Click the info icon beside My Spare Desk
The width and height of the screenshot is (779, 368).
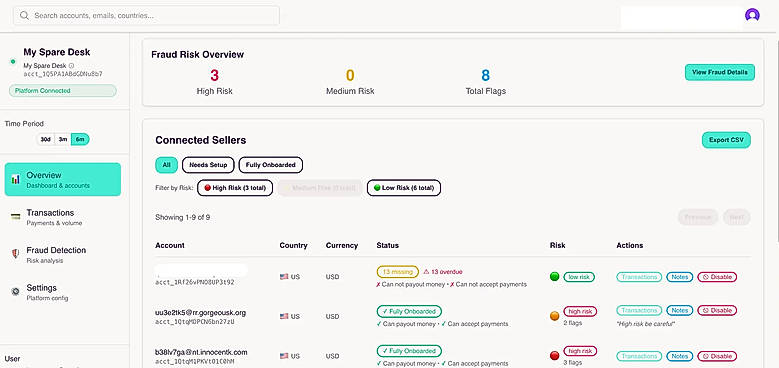coord(71,66)
